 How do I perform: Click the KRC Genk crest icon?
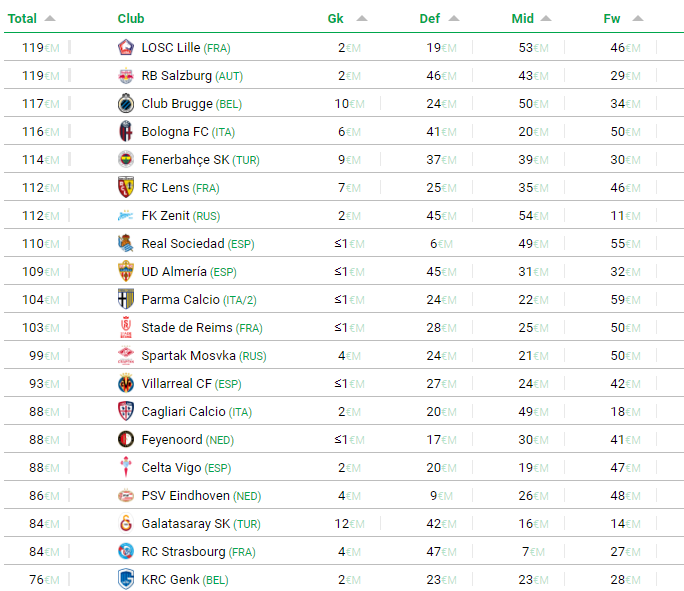[x=126, y=579]
